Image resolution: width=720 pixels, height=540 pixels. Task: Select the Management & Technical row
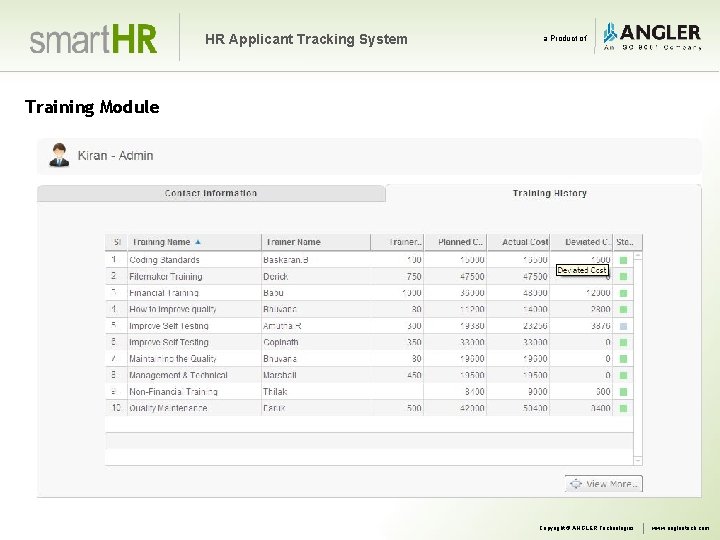click(x=369, y=376)
